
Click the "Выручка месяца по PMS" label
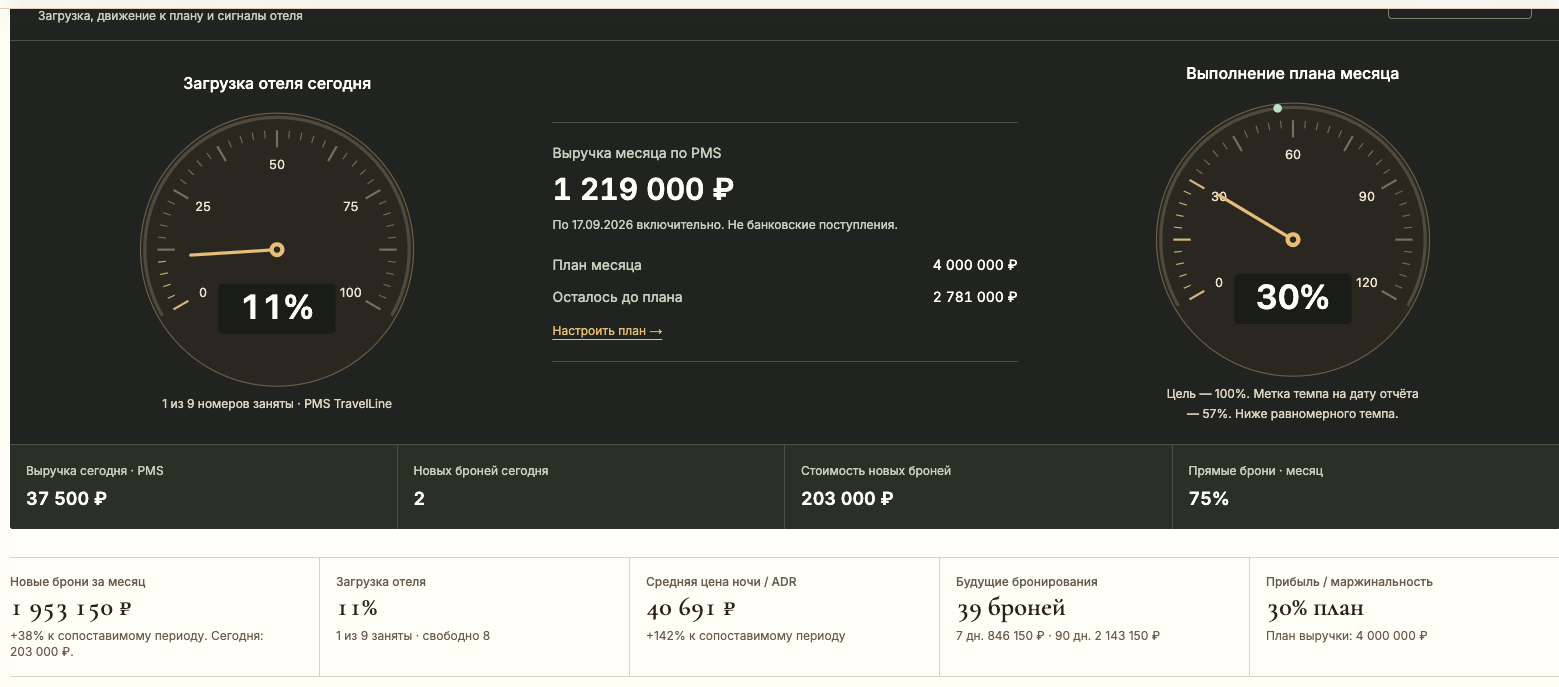[637, 153]
